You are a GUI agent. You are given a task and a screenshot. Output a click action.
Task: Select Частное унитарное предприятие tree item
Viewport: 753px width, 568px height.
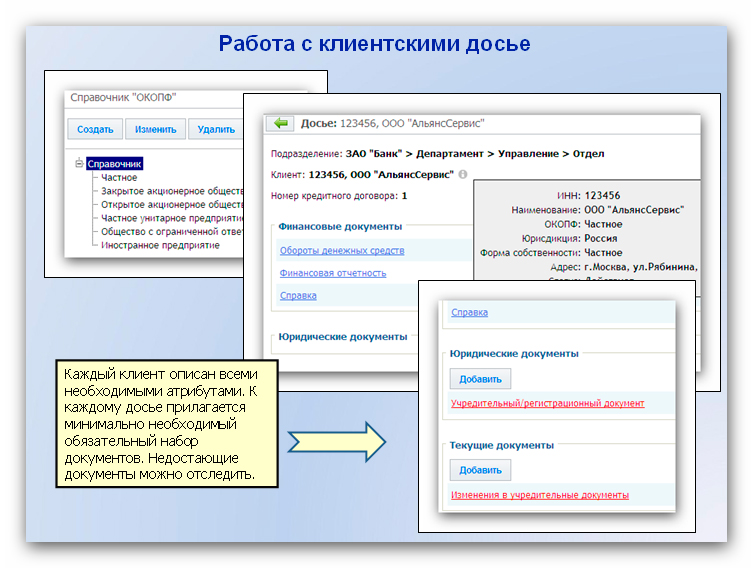[172, 218]
